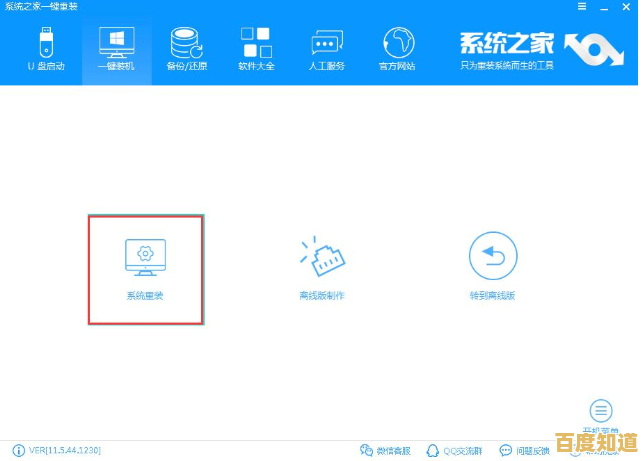Click the 系统重装 monitor gear icon
Viewport: 643px width, 461px height.
click(x=146, y=257)
